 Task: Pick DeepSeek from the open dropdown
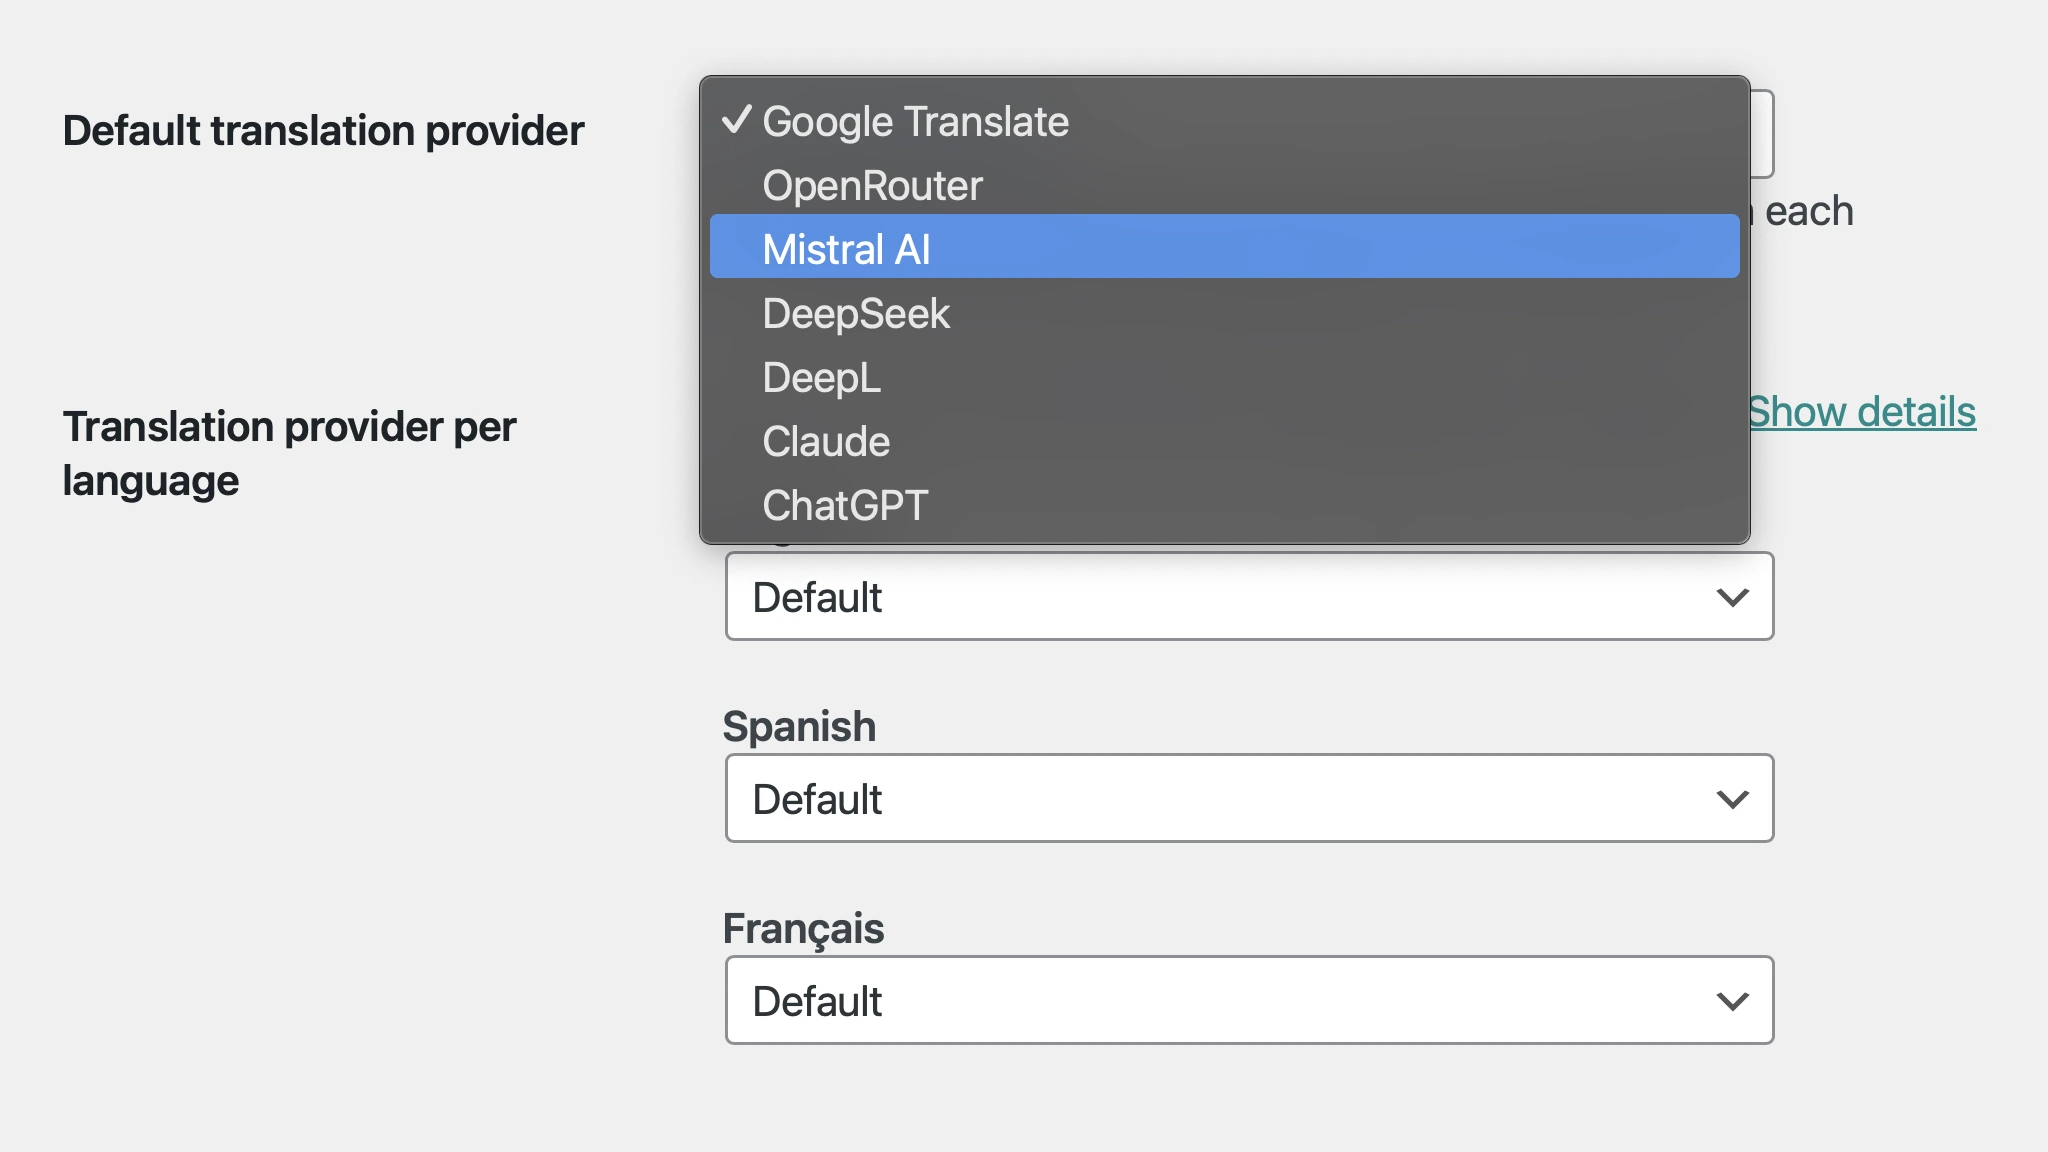(x=855, y=313)
